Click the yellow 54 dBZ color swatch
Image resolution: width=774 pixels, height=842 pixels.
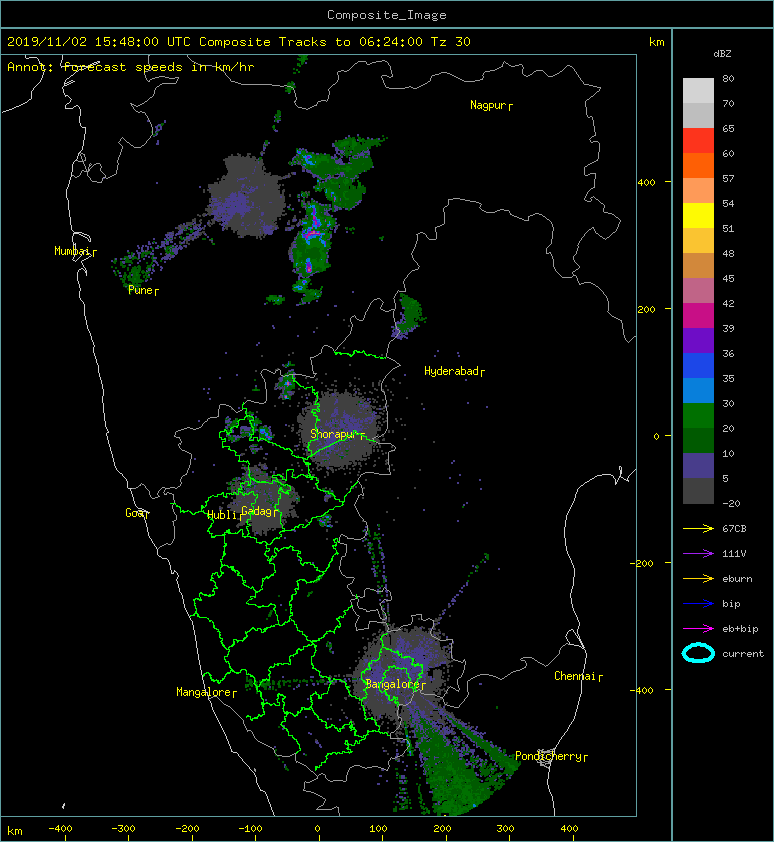698,215
